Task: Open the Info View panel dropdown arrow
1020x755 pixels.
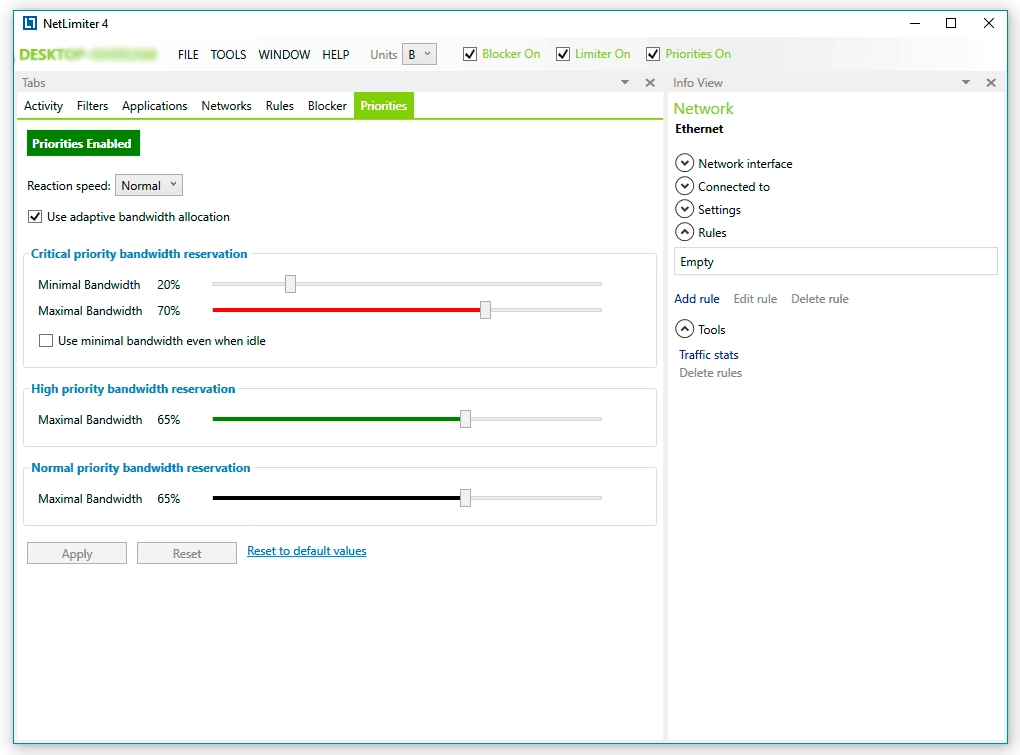Action: (x=966, y=83)
